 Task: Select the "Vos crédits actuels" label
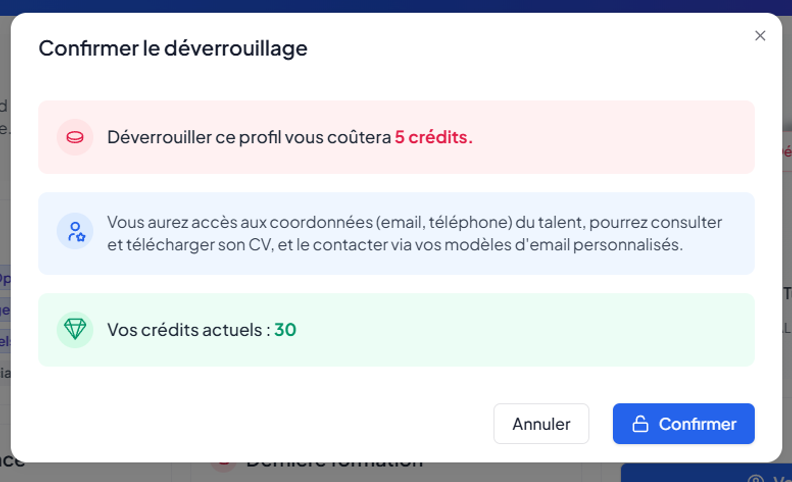188,329
